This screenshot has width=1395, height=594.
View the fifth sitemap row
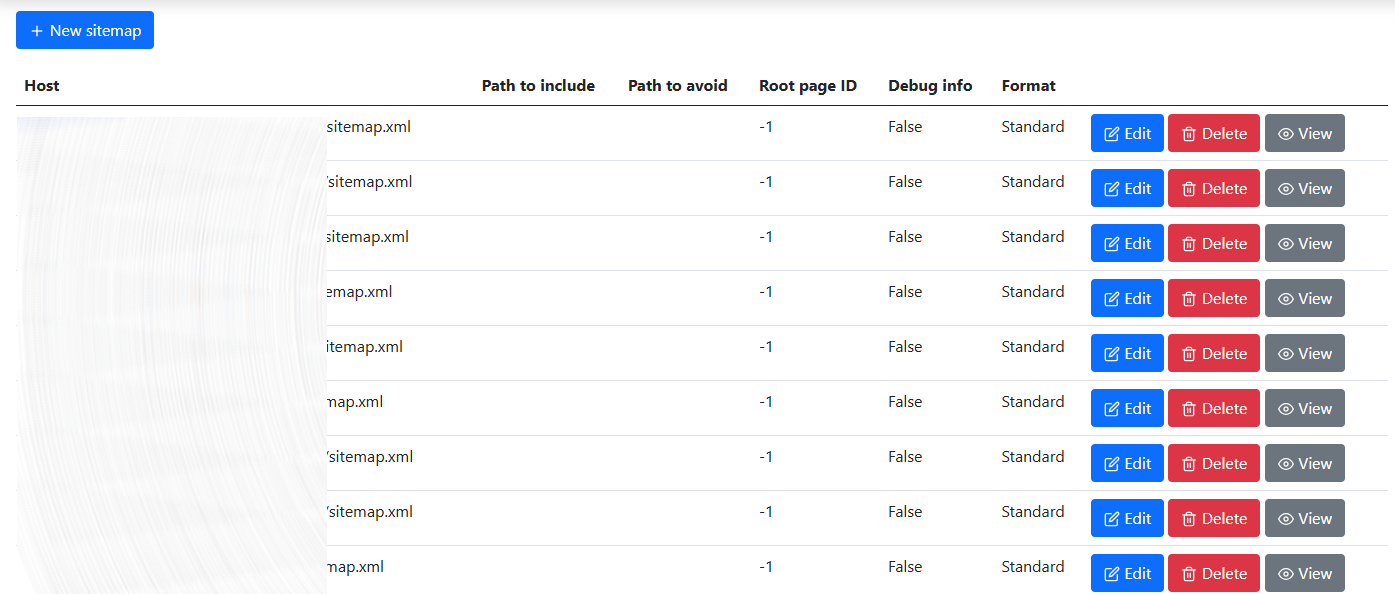(1304, 354)
